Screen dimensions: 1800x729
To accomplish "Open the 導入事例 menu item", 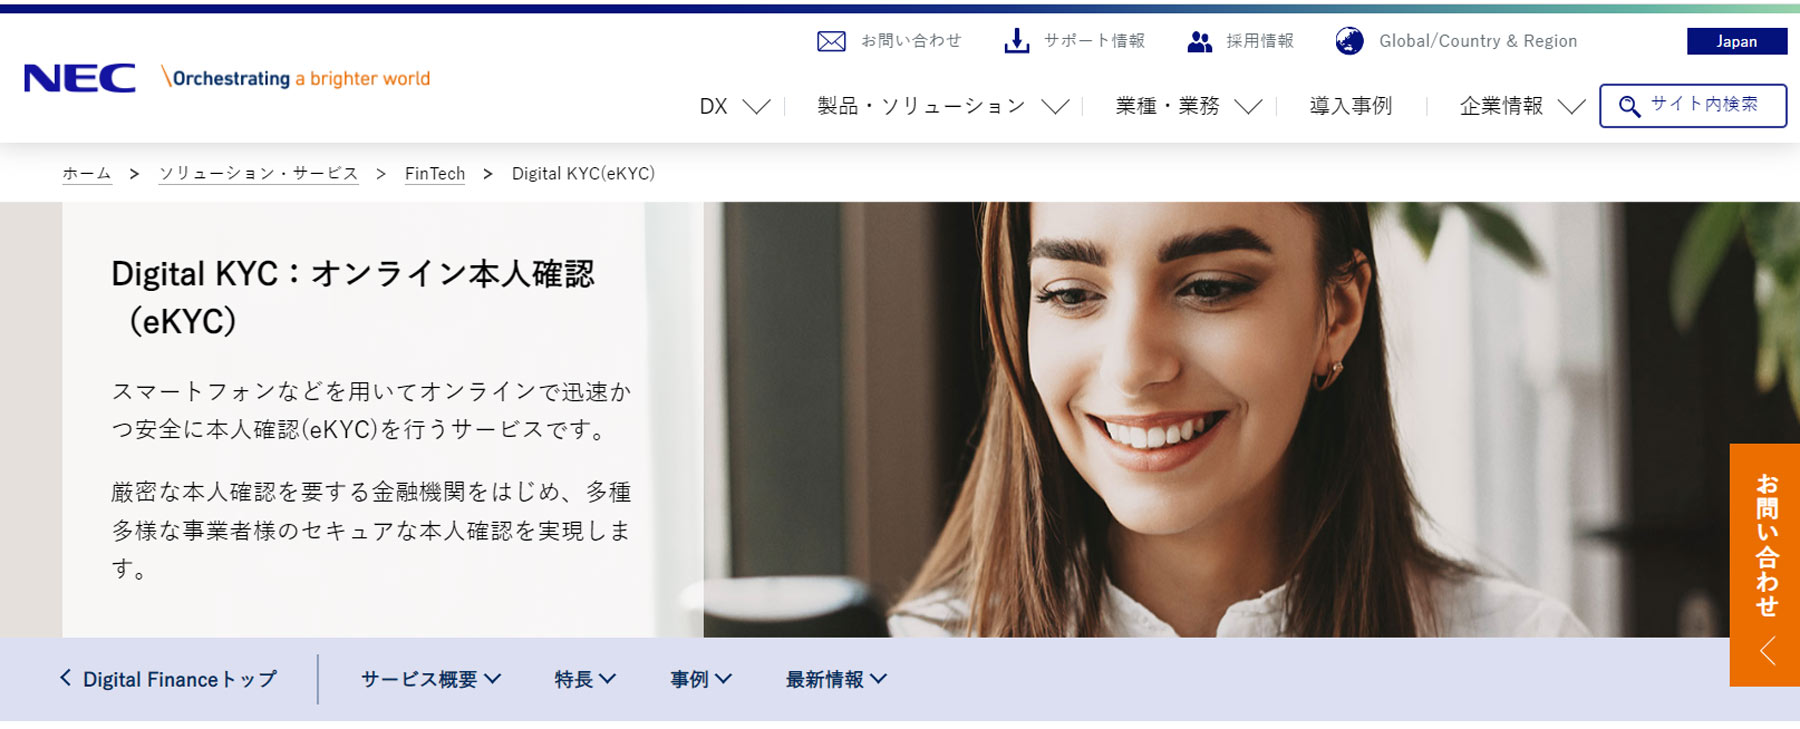I will [1350, 106].
